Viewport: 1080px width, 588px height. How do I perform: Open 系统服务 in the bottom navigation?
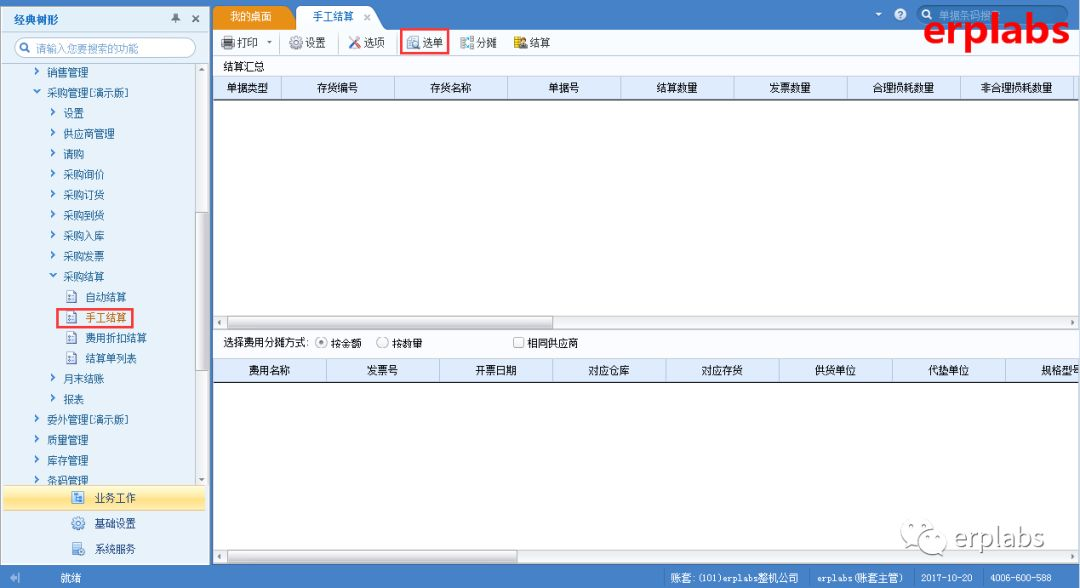coord(105,549)
